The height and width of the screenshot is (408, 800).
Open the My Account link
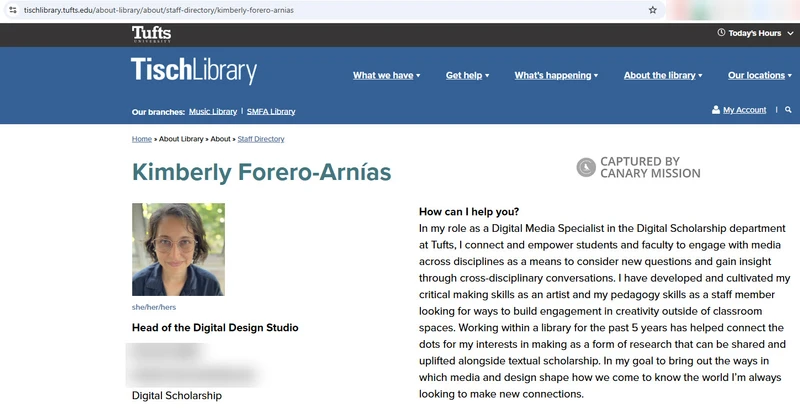point(744,110)
